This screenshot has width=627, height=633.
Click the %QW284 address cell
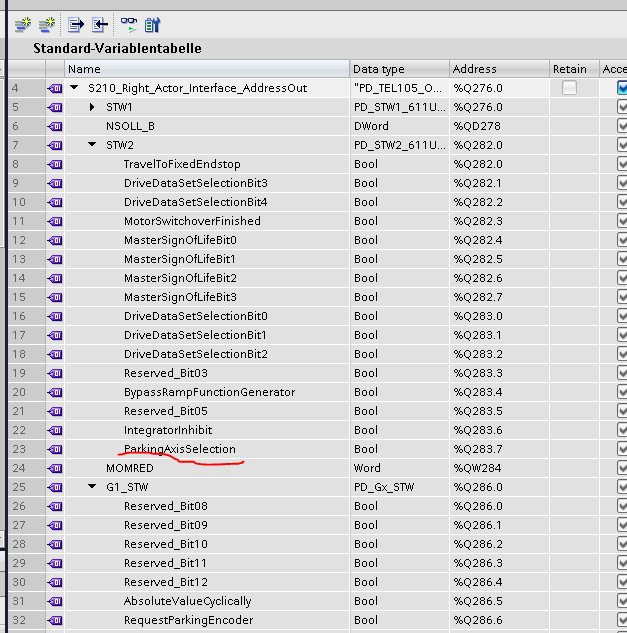click(x=476, y=468)
